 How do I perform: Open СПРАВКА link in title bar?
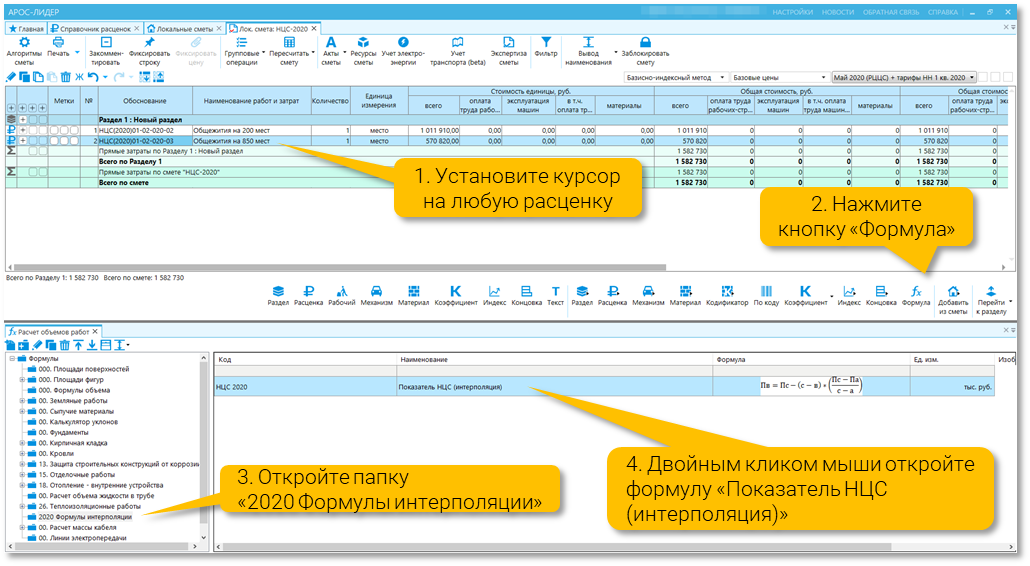[943, 12]
